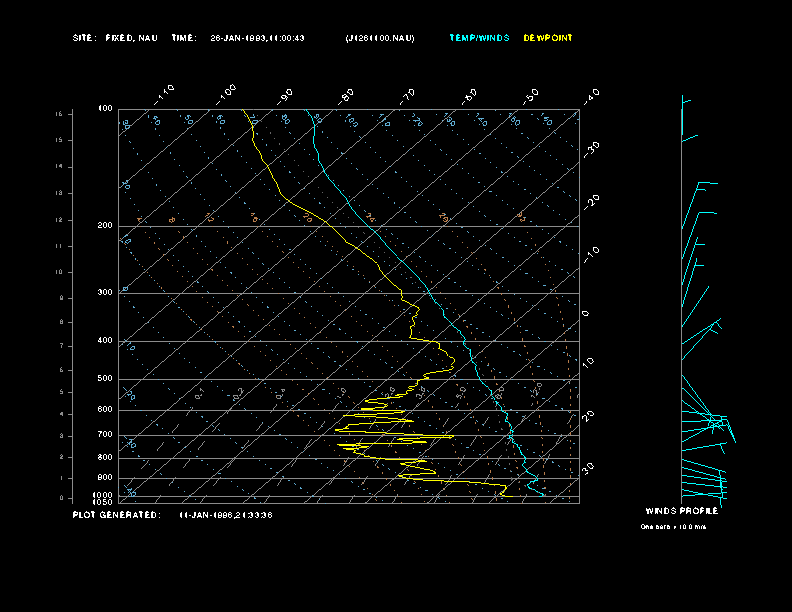Image resolution: width=792 pixels, height=612 pixels.
Task: Click the SITE: FIXED, NAU label
Action: 115,38
